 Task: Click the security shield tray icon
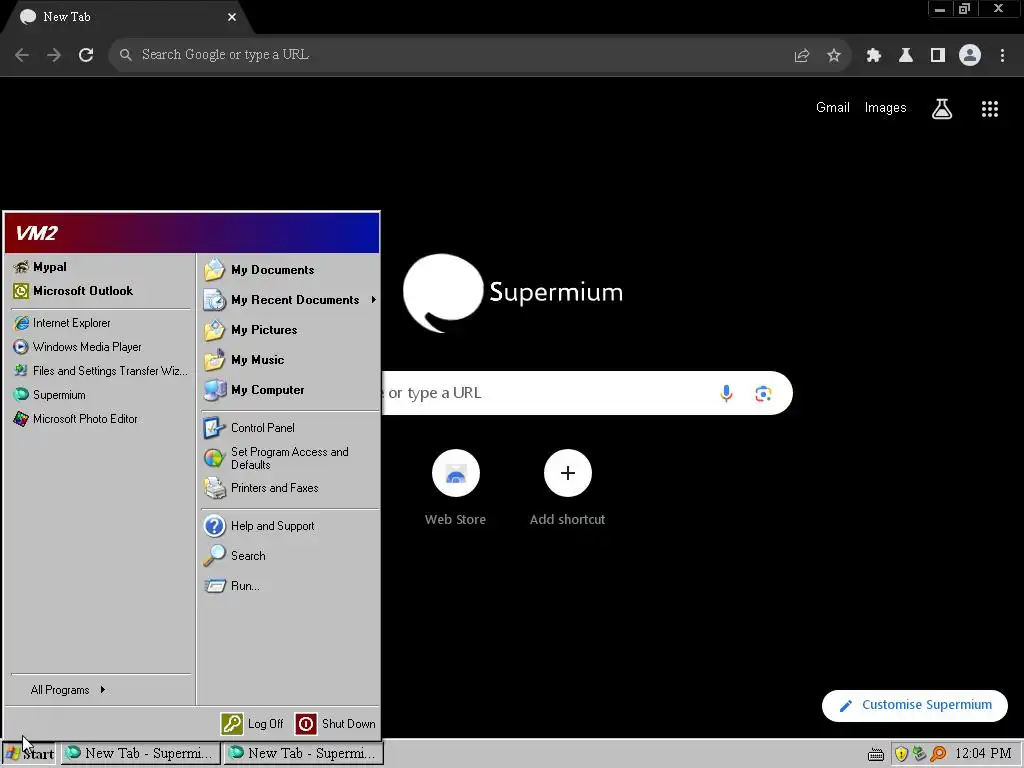click(901, 754)
